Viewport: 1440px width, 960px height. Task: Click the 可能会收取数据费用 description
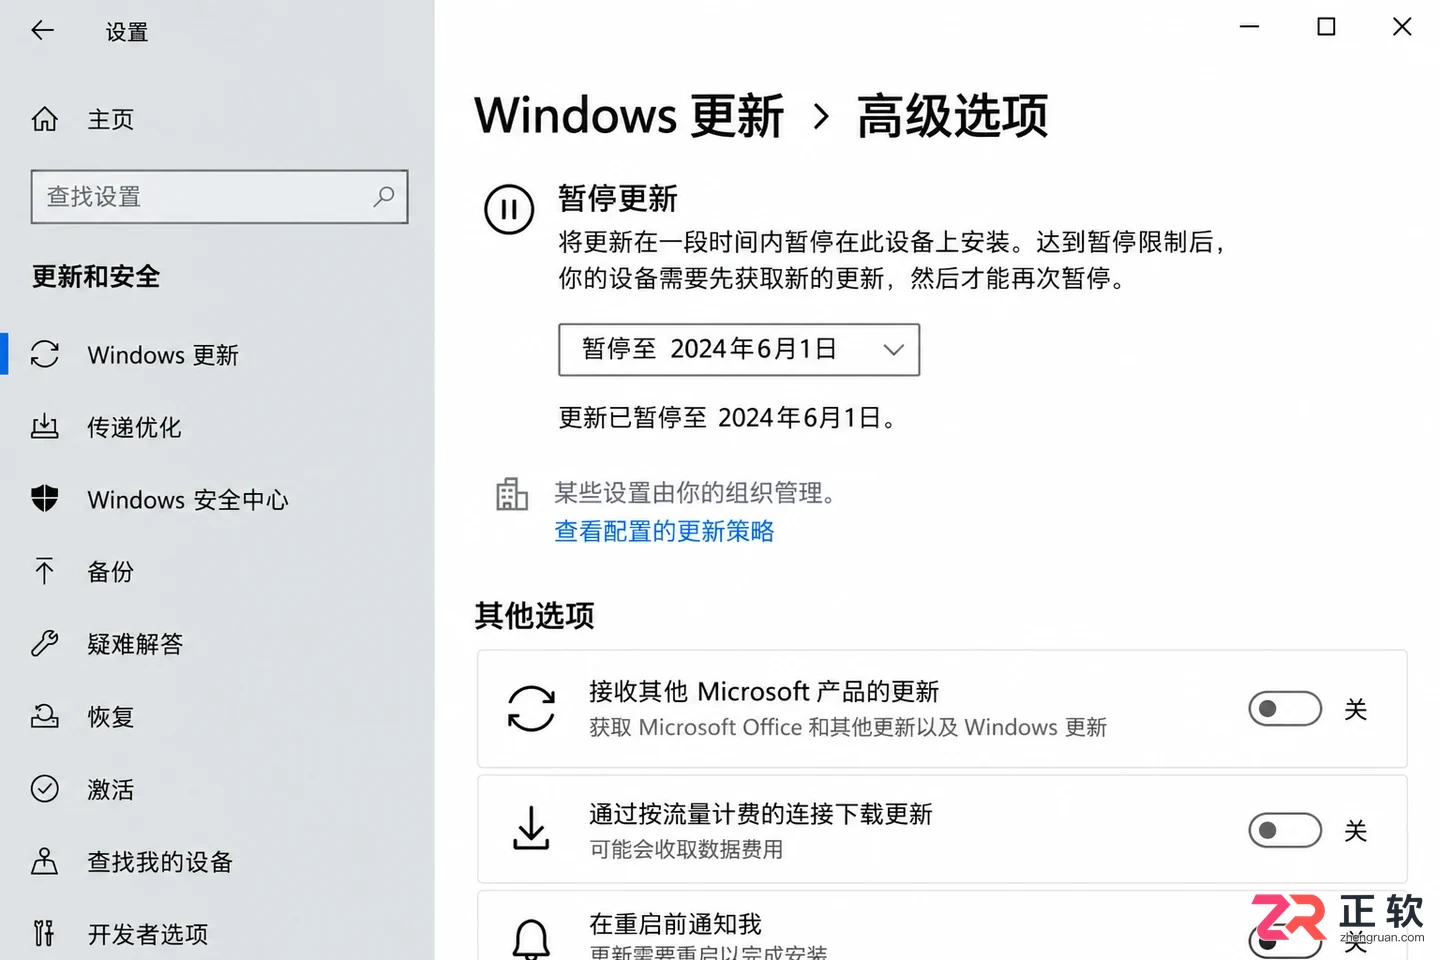(x=686, y=849)
